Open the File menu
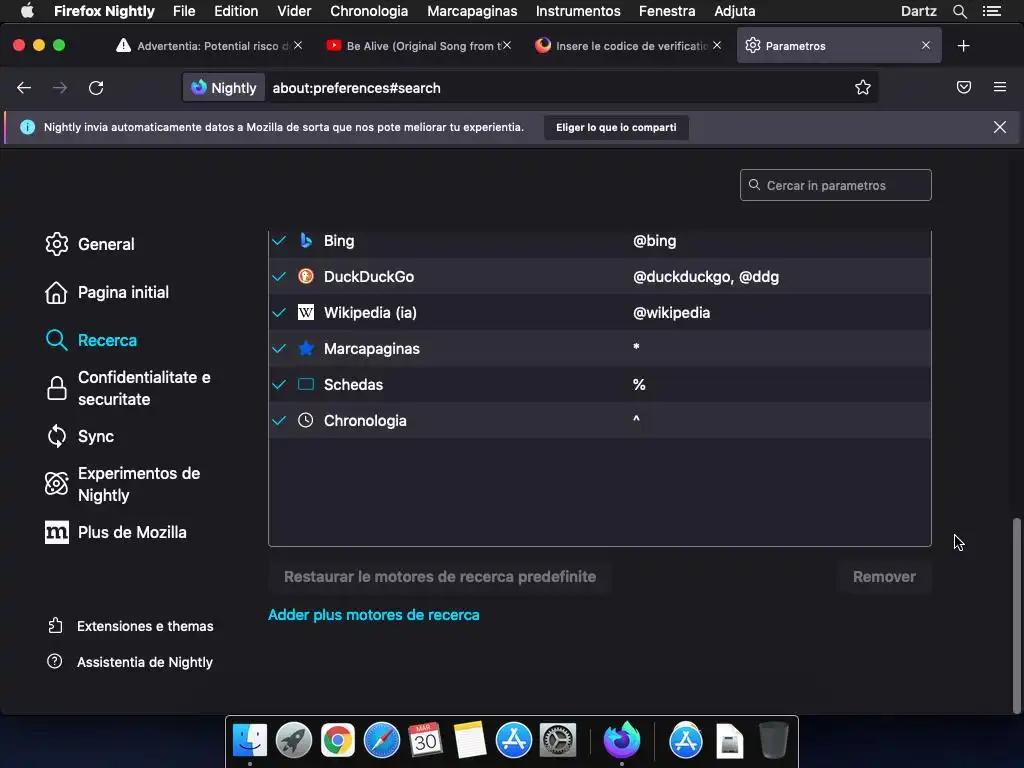Screen dimensions: 1024x768 (x=184, y=11)
